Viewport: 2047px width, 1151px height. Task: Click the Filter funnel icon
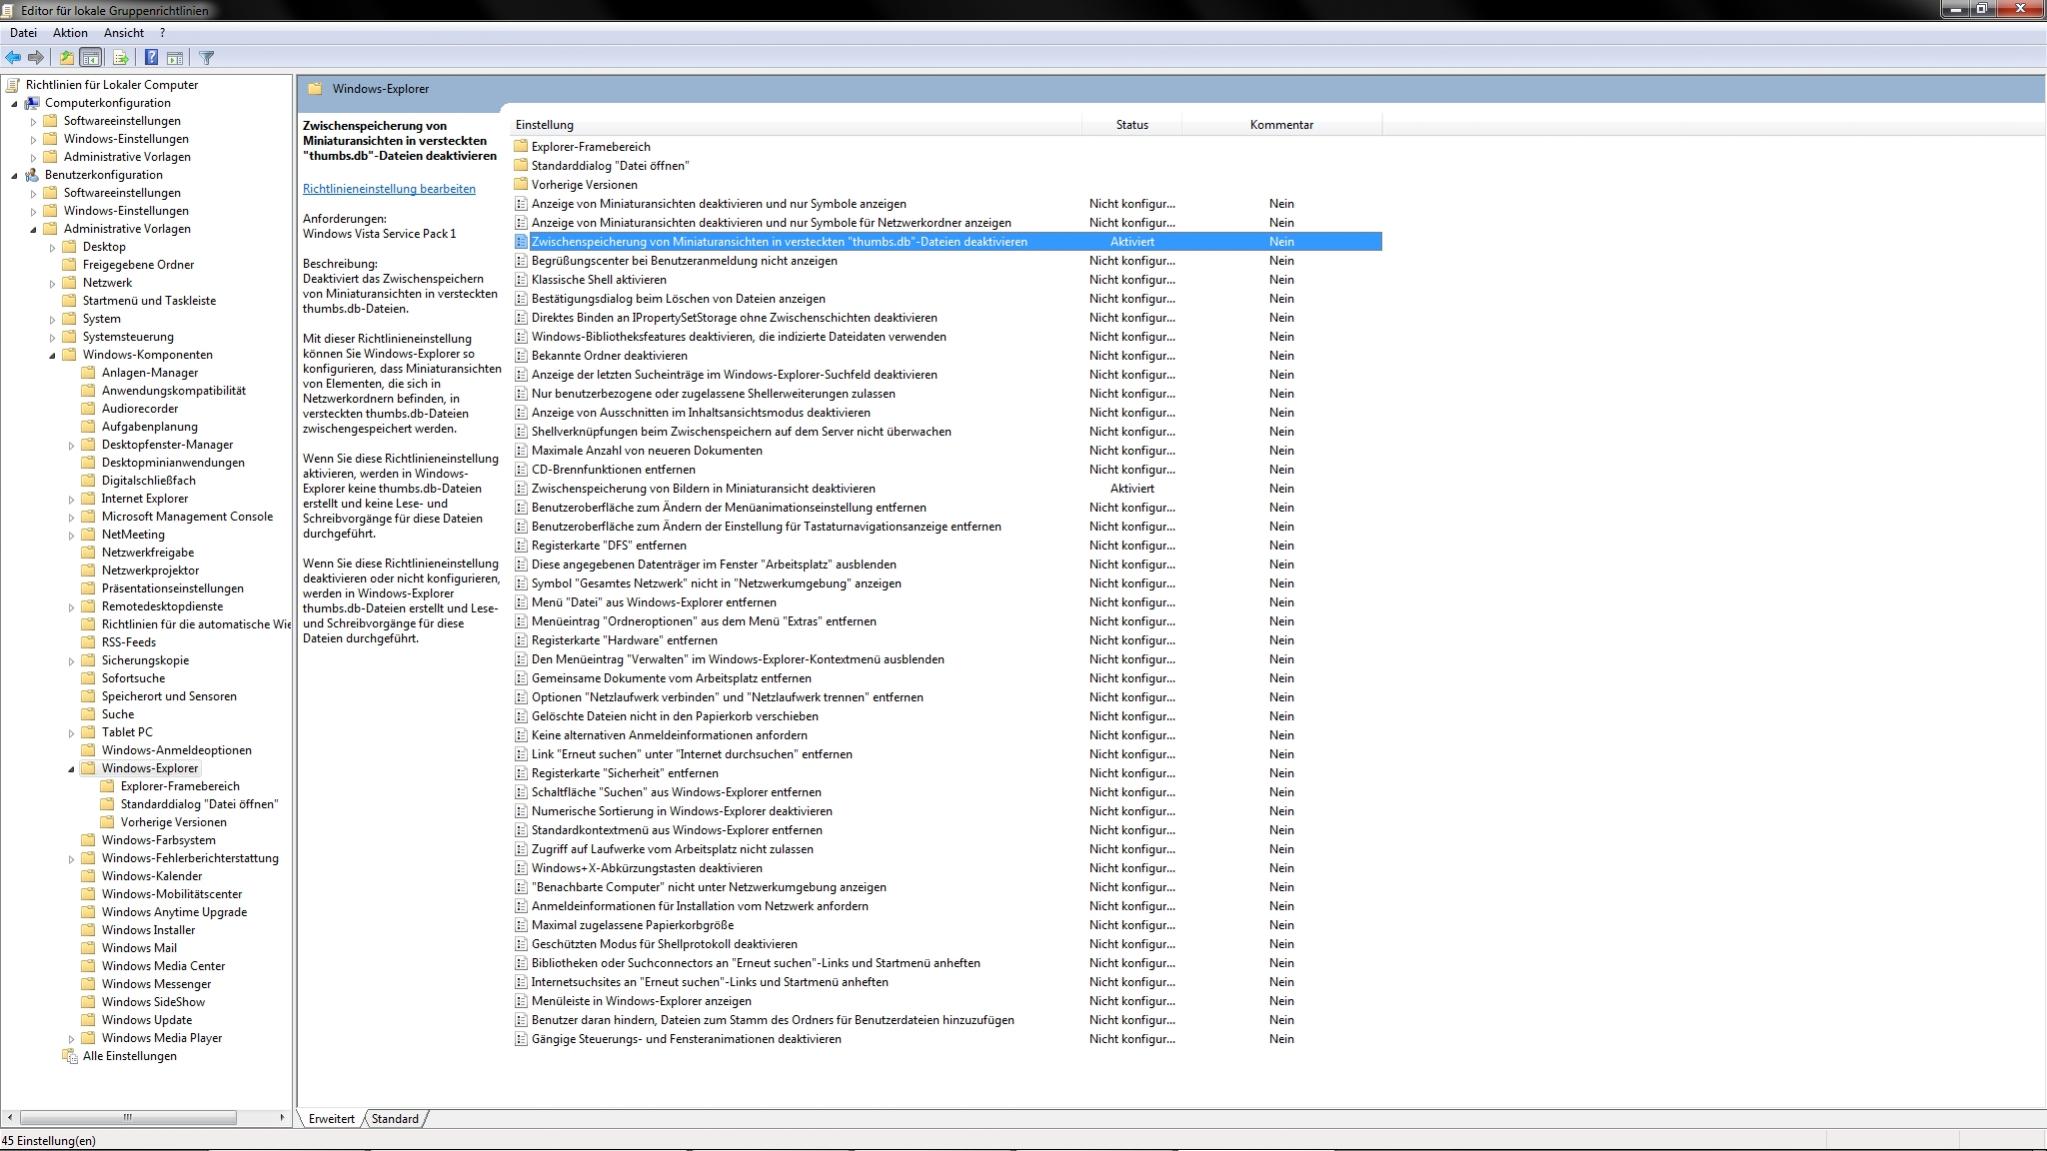point(207,58)
